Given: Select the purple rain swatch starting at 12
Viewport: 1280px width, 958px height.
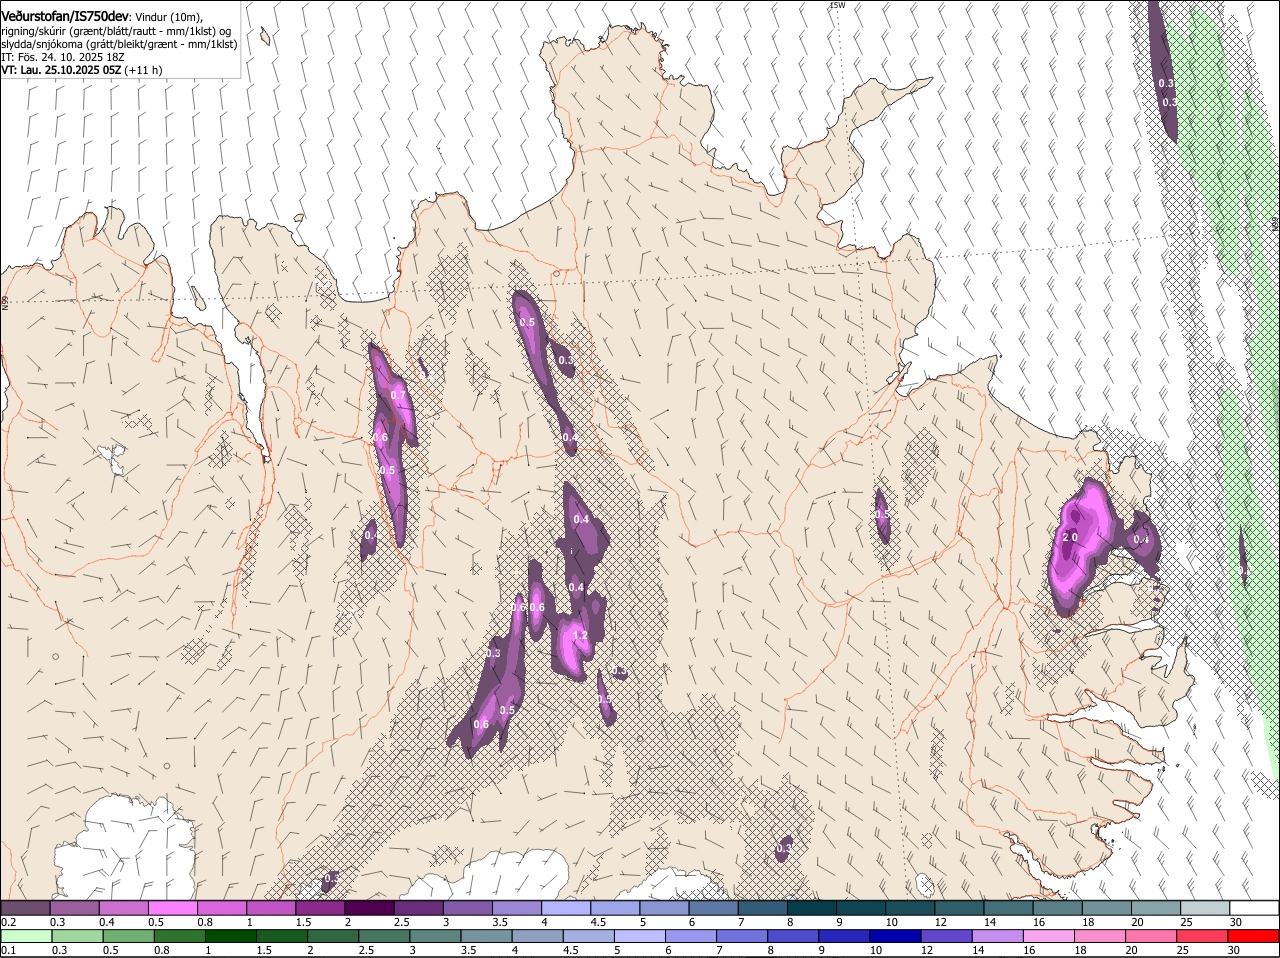Looking at the screenshot, I should 946,936.
